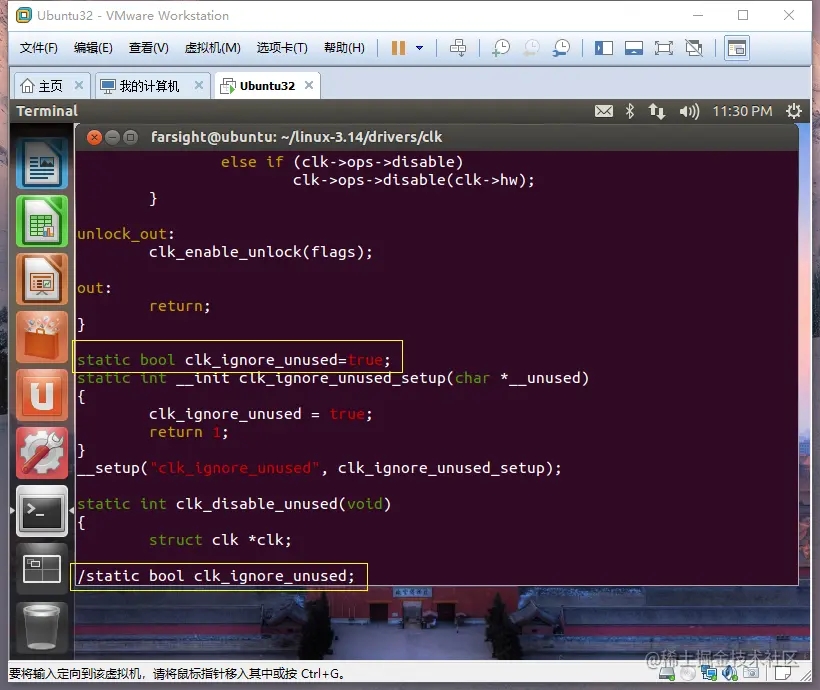Open the Bluetooth indicator menu
The height and width of the screenshot is (690, 820).
[630, 111]
